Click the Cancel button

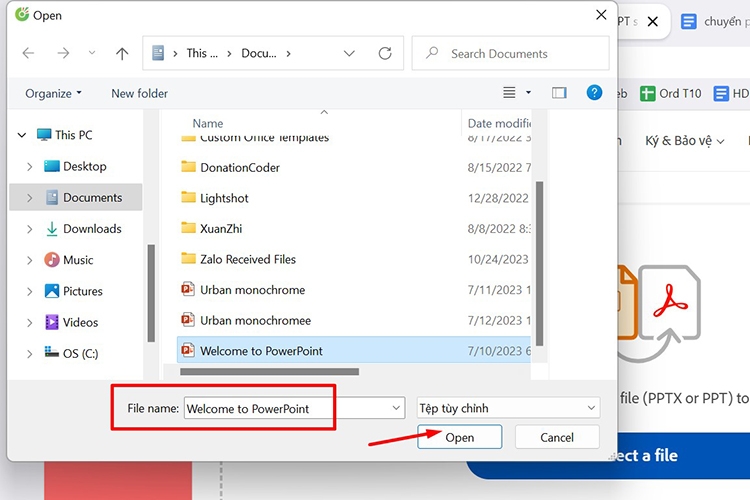(557, 437)
